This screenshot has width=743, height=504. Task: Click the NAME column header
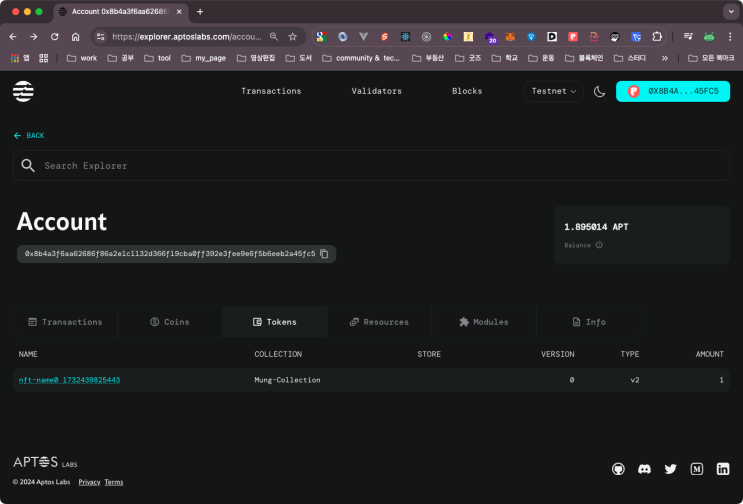click(28, 354)
